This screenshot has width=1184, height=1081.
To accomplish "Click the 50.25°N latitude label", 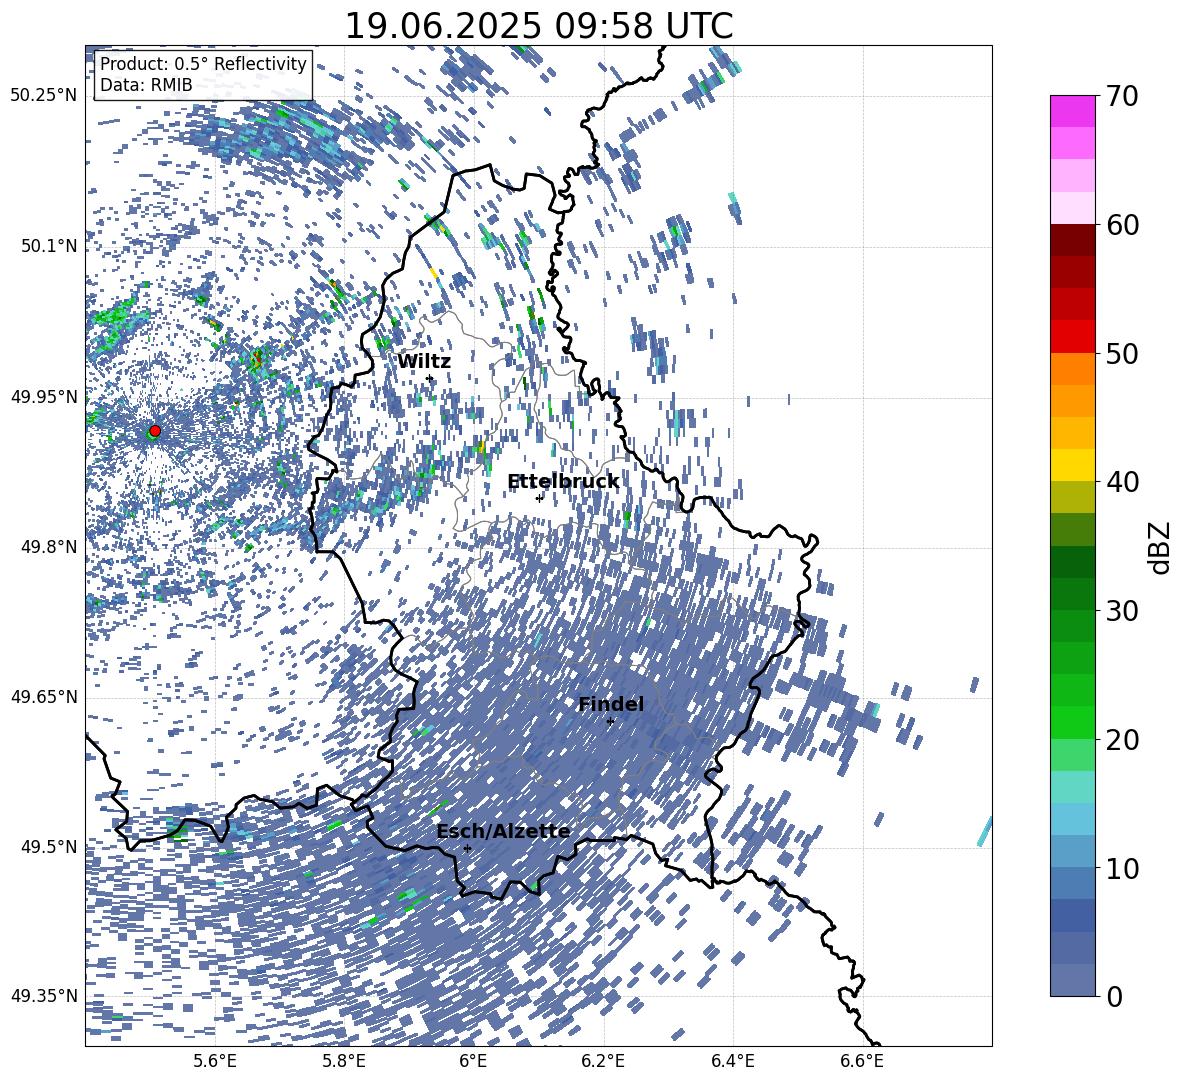I will 43,96.
